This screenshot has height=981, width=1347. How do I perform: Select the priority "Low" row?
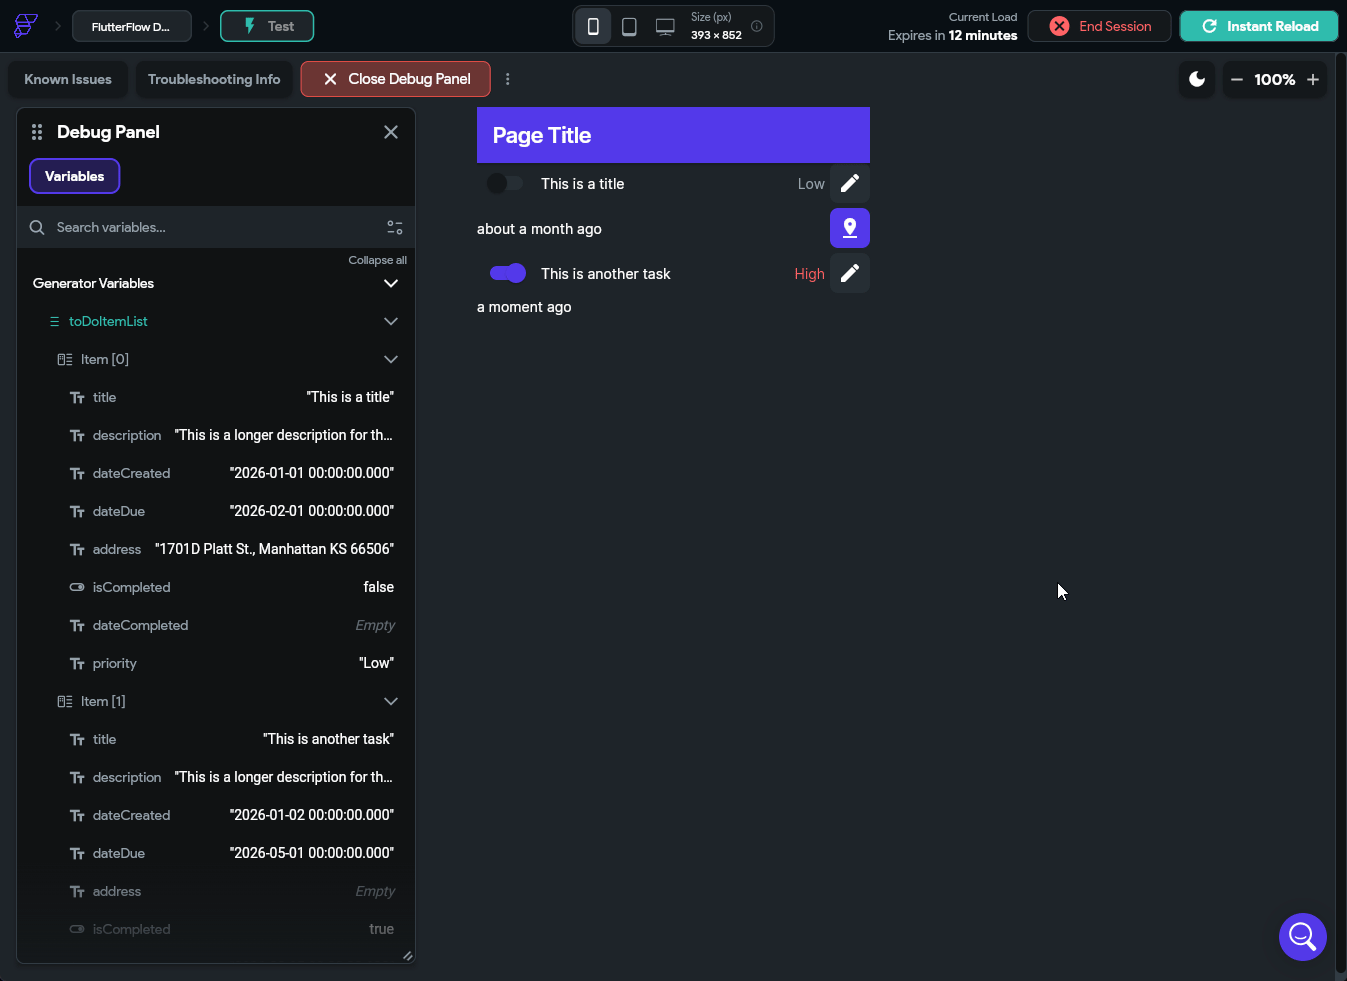(x=216, y=663)
